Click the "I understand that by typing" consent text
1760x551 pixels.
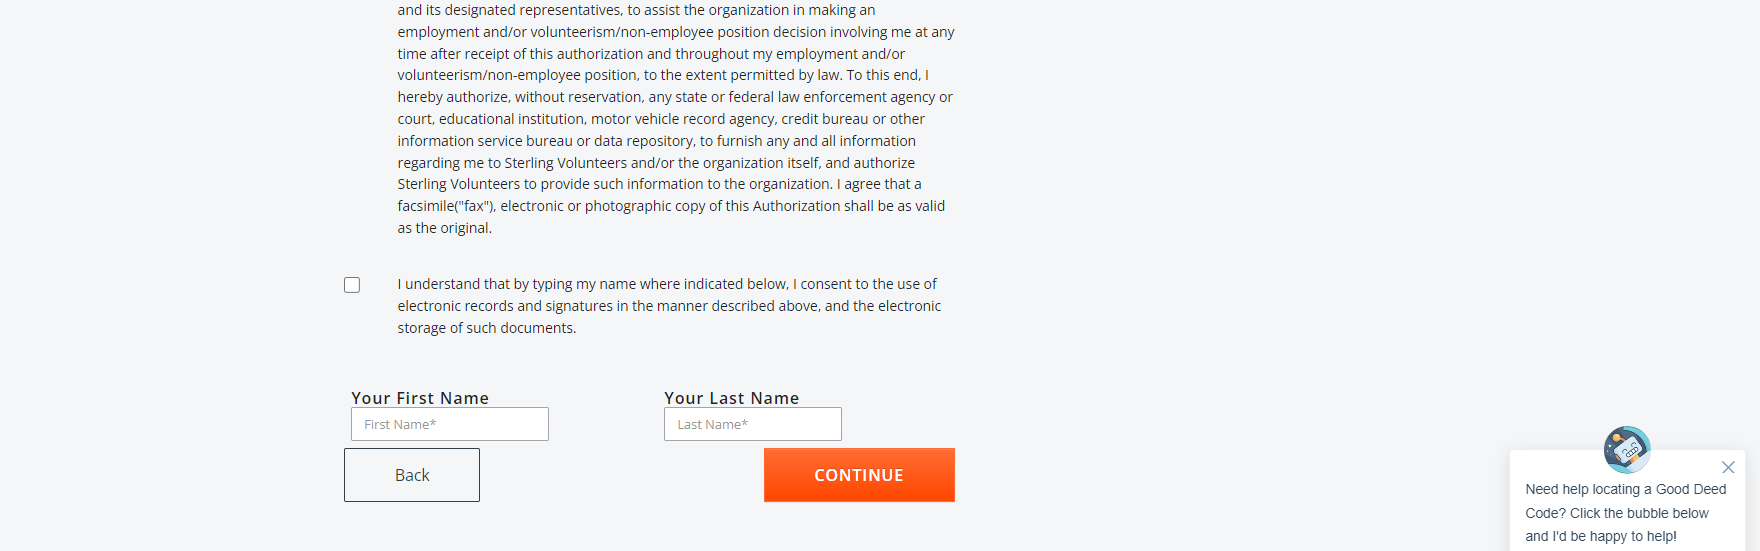[x=667, y=284]
